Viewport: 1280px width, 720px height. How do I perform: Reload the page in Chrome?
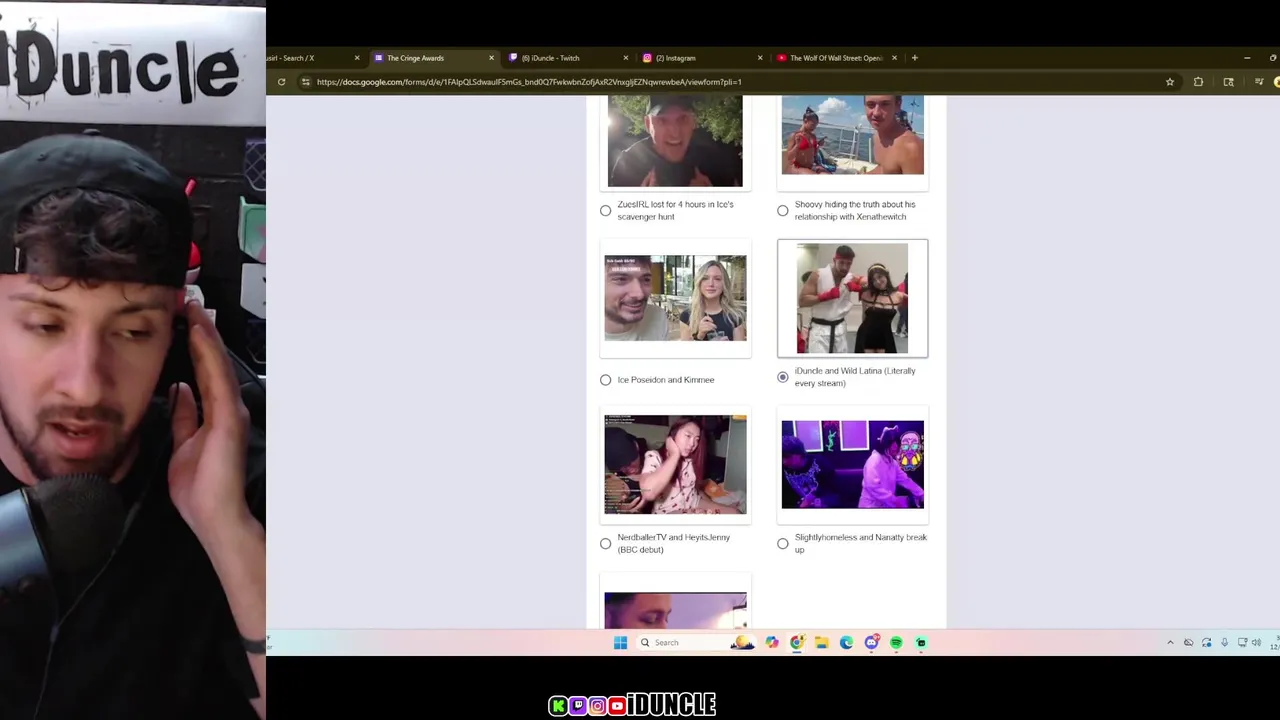281,82
